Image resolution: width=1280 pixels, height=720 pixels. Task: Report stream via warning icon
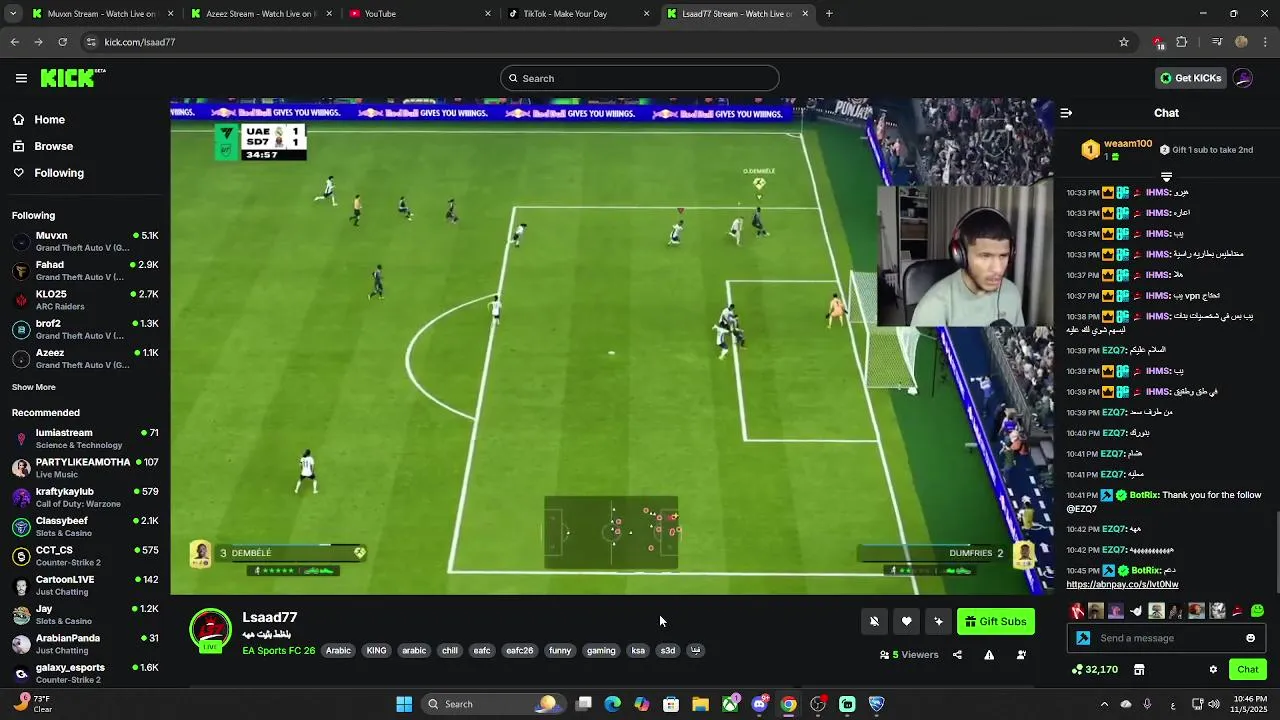(989, 655)
